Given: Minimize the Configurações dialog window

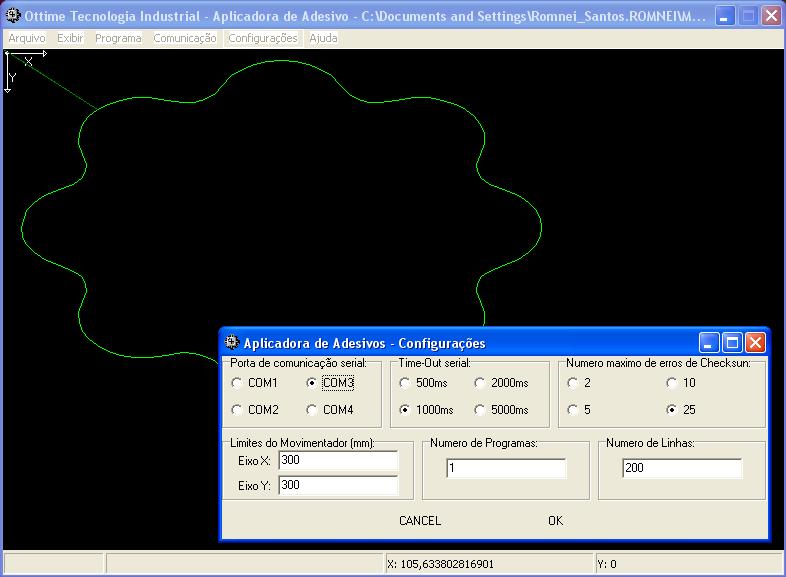Looking at the screenshot, I should 709,343.
